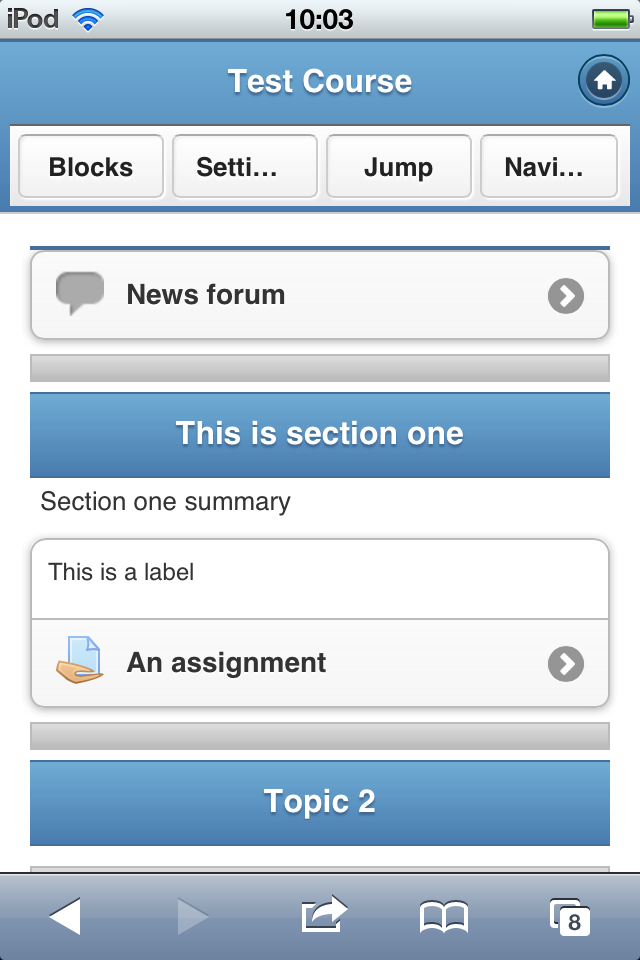Viewport: 640px width, 960px height.
Task: Go back with Safari's back arrow
Action: coord(65,917)
